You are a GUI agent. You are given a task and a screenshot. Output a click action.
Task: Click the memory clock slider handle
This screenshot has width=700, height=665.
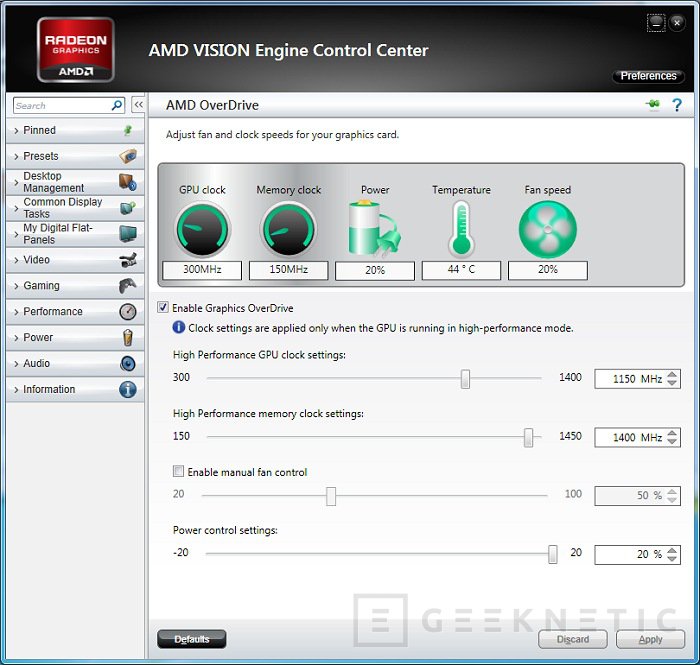click(x=528, y=437)
